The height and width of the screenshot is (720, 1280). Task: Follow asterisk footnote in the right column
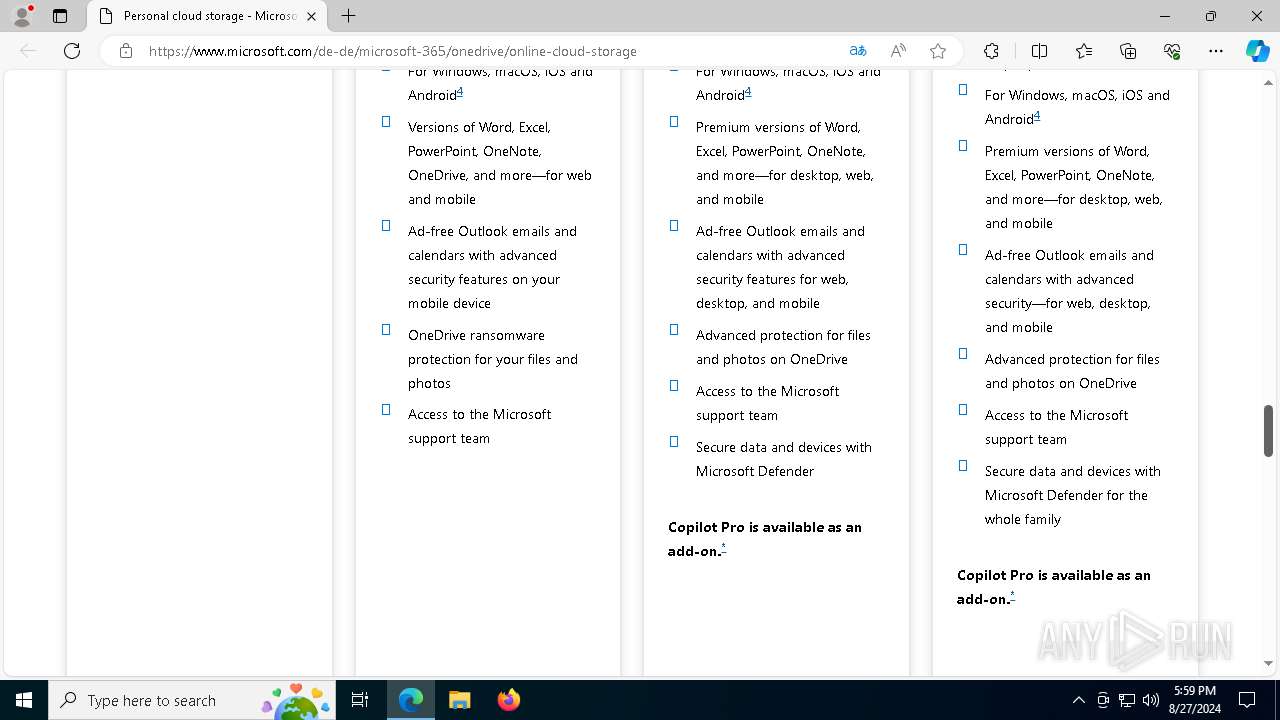click(1012, 596)
